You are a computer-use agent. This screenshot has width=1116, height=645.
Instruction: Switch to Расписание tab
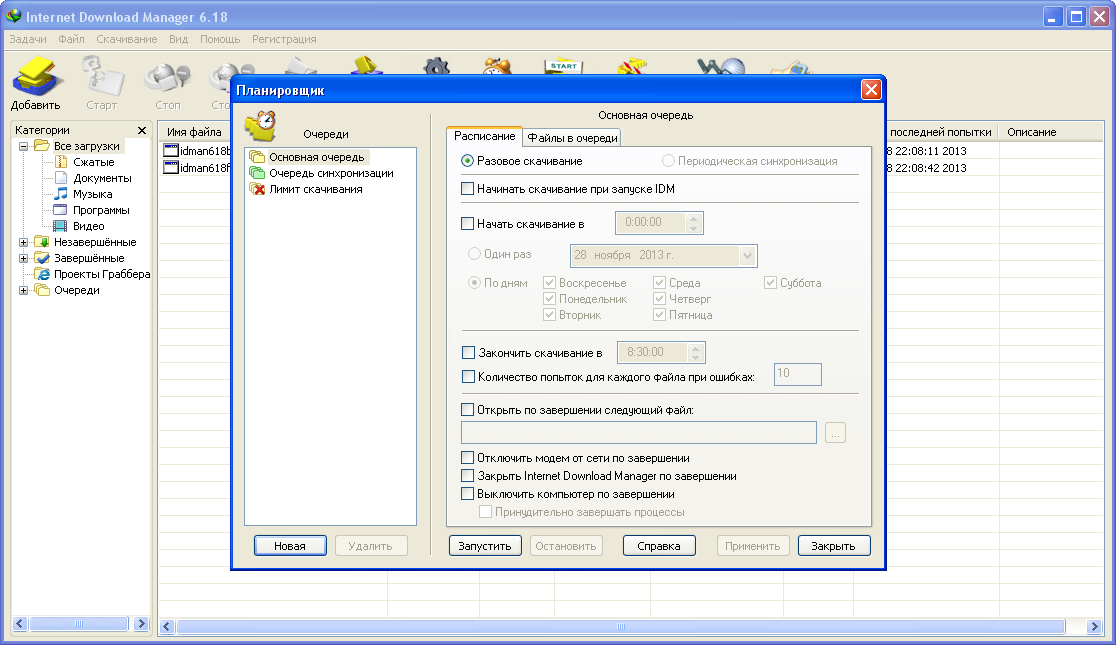point(485,136)
